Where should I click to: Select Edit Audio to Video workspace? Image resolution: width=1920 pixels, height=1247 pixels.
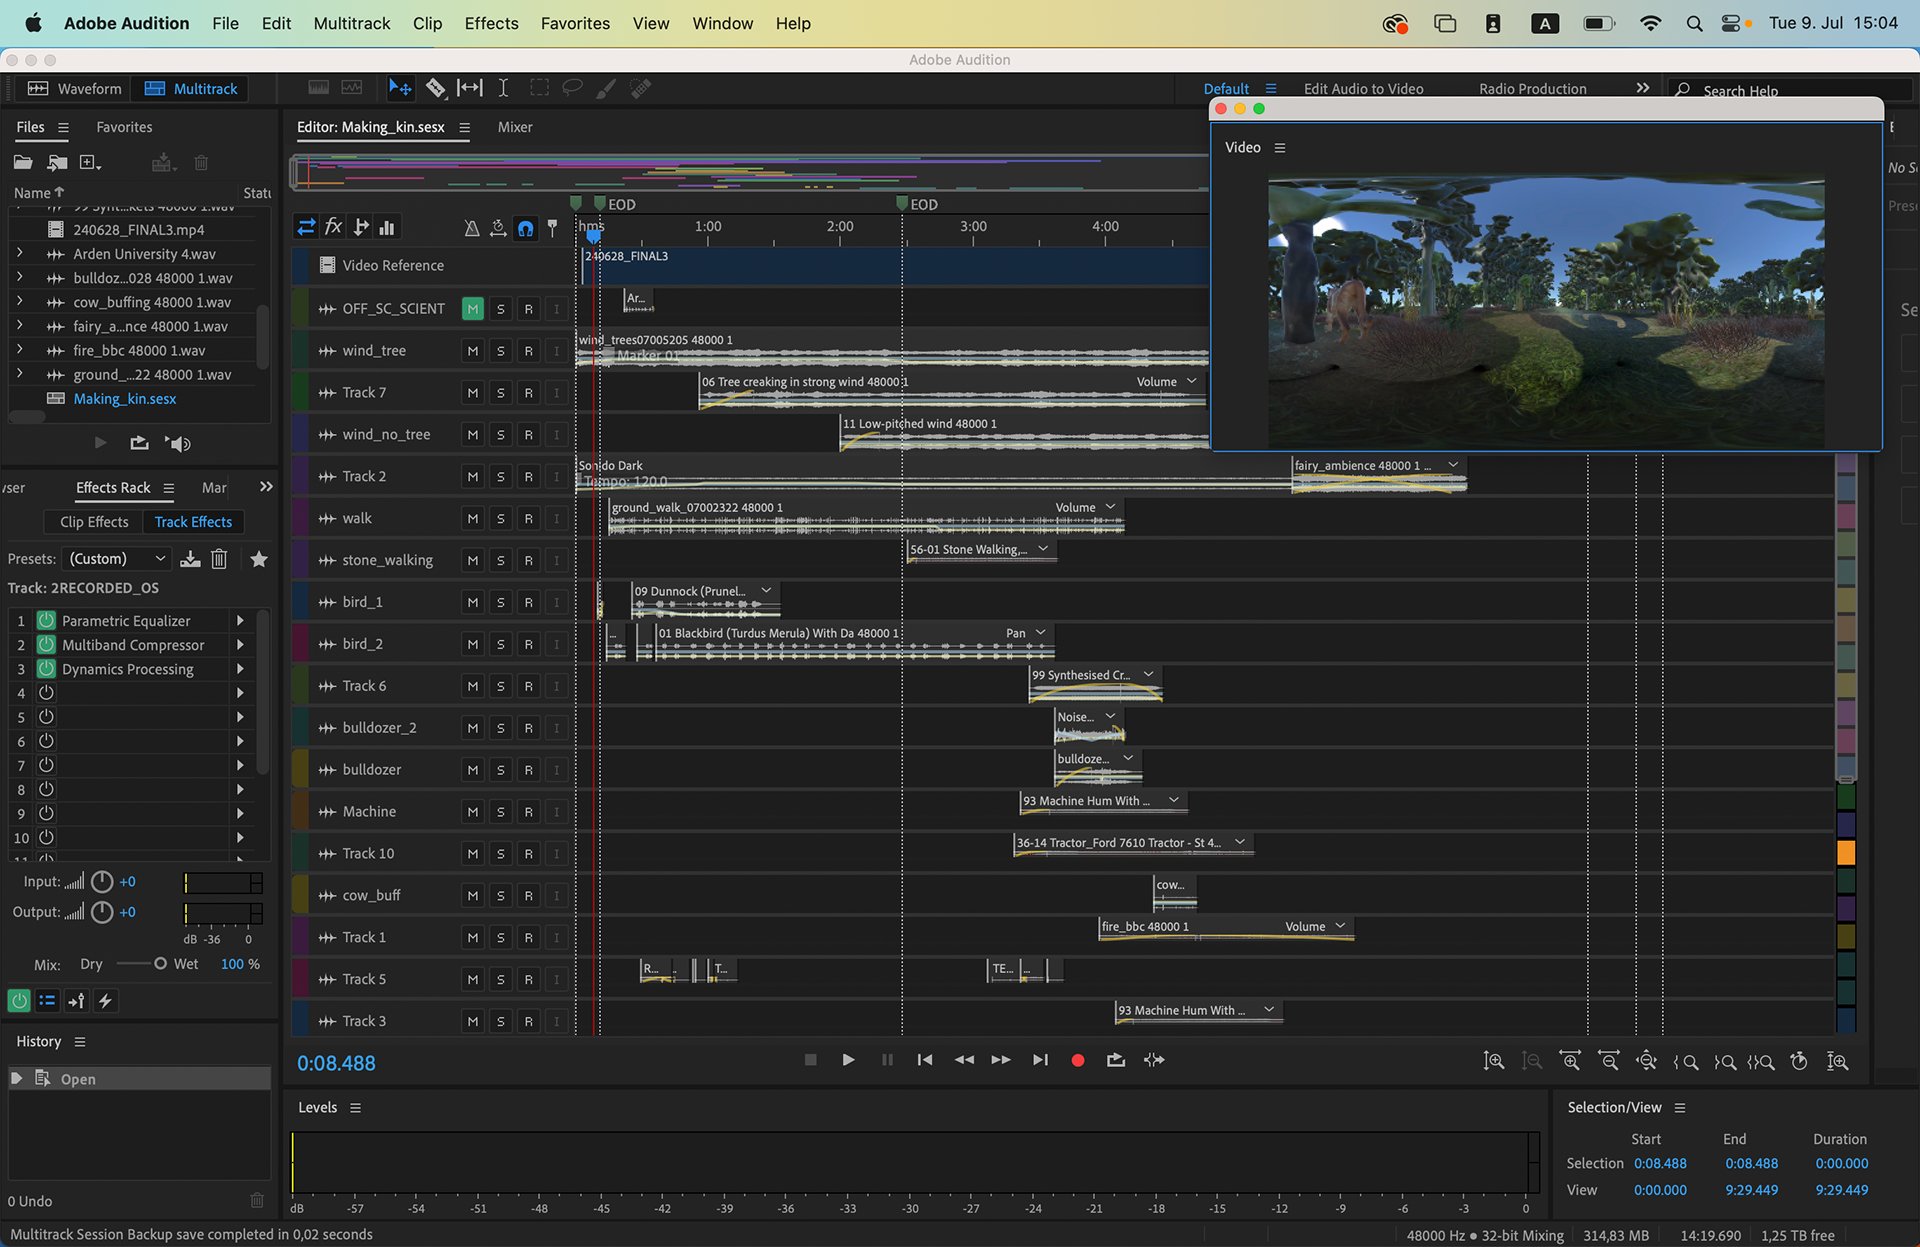tap(1363, 89)
